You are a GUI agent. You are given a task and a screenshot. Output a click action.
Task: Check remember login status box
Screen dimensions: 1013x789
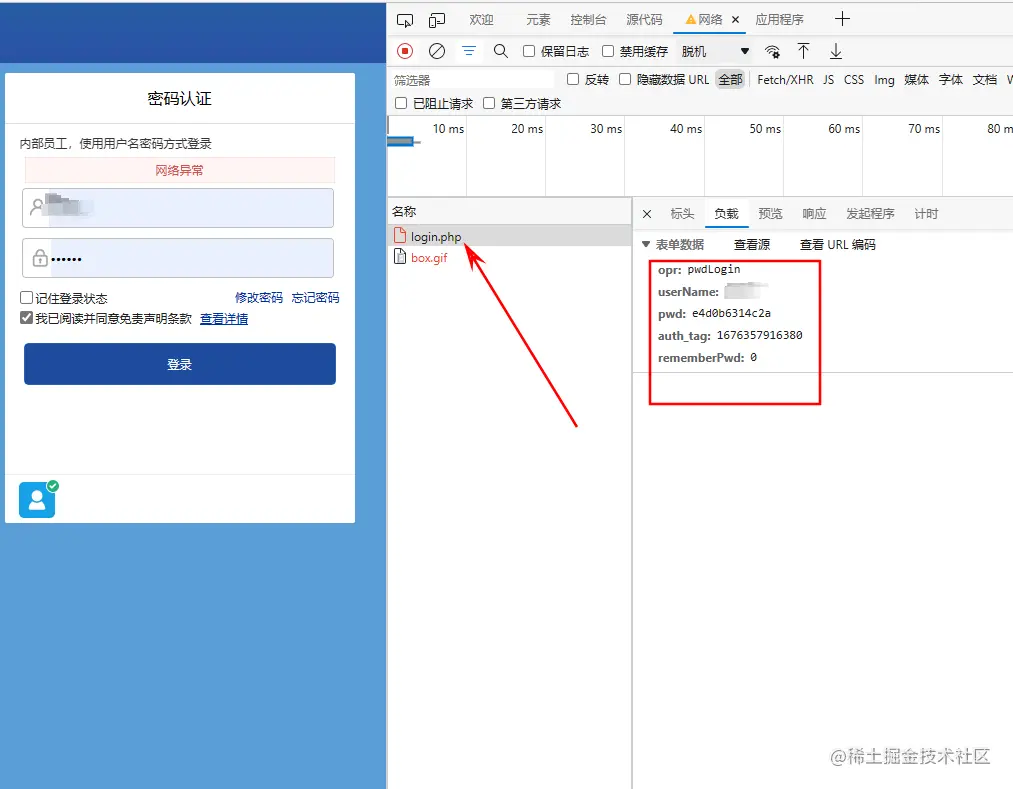[x=26, y=297]
